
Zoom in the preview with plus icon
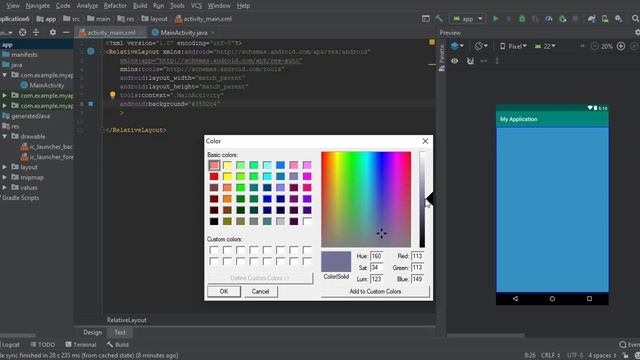click(621, 46)
